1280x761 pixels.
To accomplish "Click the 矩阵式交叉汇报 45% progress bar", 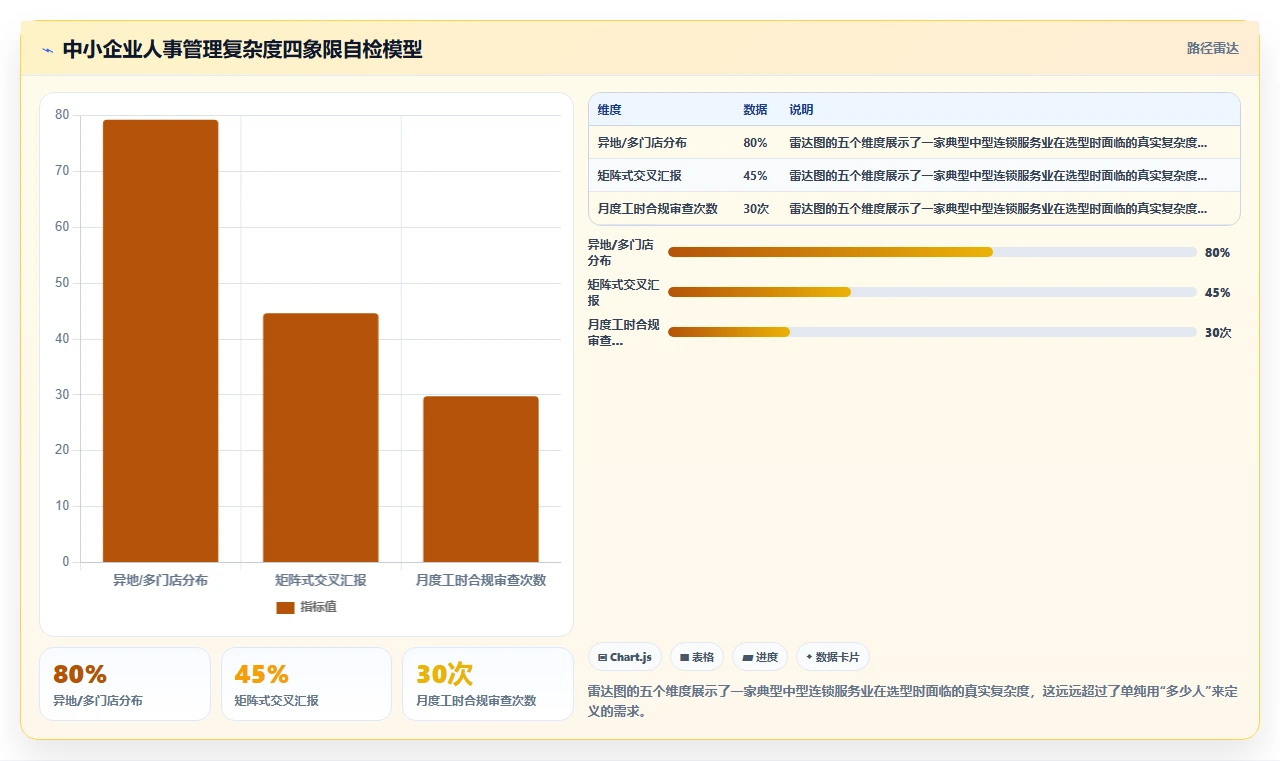I will [932, 292].
